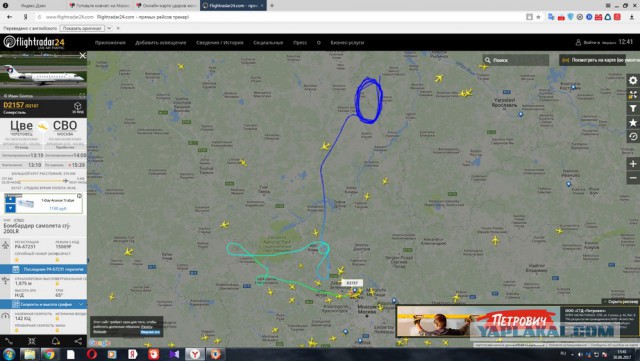This screenshot has height=361, width=640.
Task: Open 3D view of the flight
Action: pyautogui.click(x=78, y=107)
